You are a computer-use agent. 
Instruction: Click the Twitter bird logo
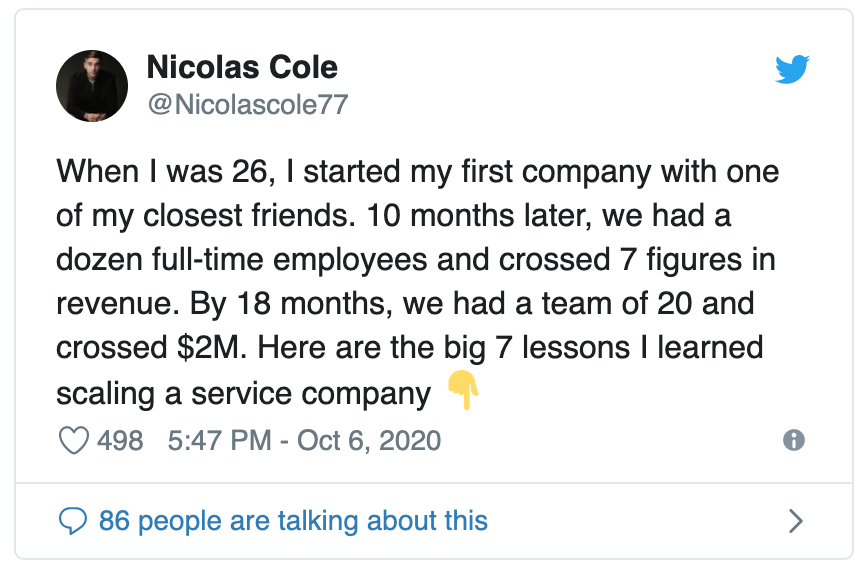point(792,70)
